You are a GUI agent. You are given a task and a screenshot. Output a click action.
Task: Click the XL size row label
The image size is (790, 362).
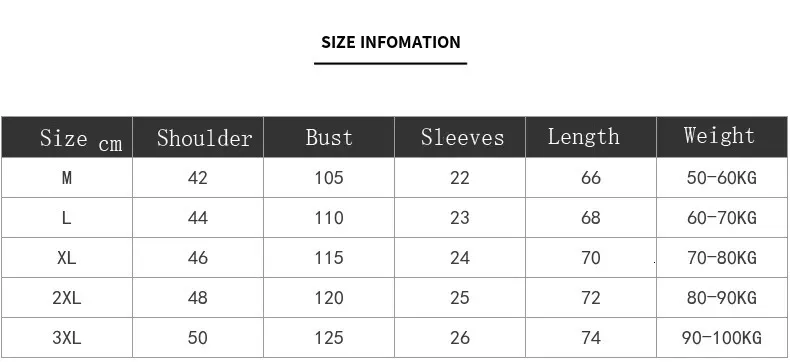pyautogui.click(x=67, y=258)
